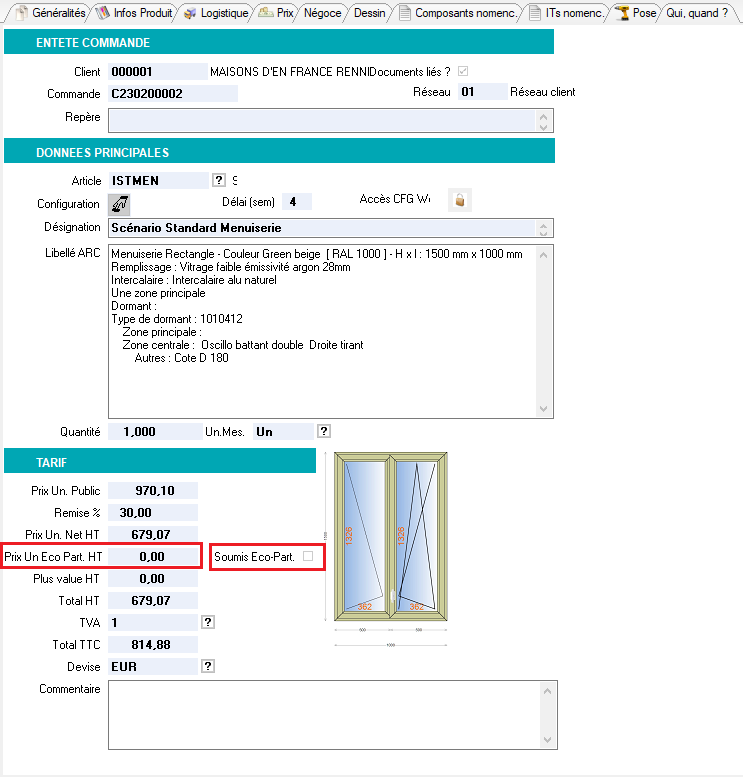The height and width of the screenshot is (777, 743).
Task: Click the Remise % field
Action: 152,511
